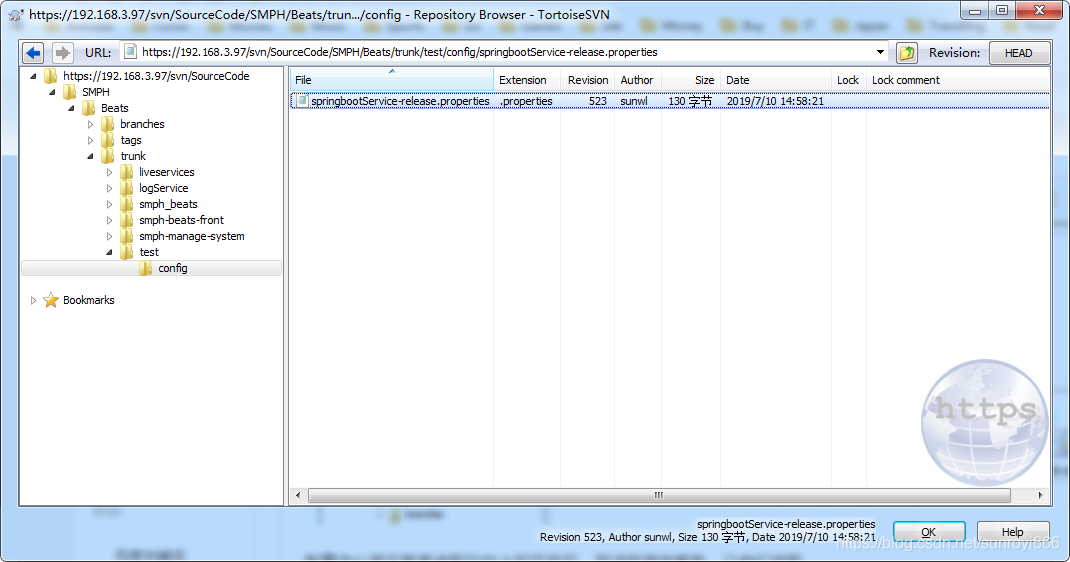The width and height of the screenshot is (1070, 562).
Task: Select the root https://192.168.3.97/svn/SourceCode tree item
Action: [x=156, y=76]
